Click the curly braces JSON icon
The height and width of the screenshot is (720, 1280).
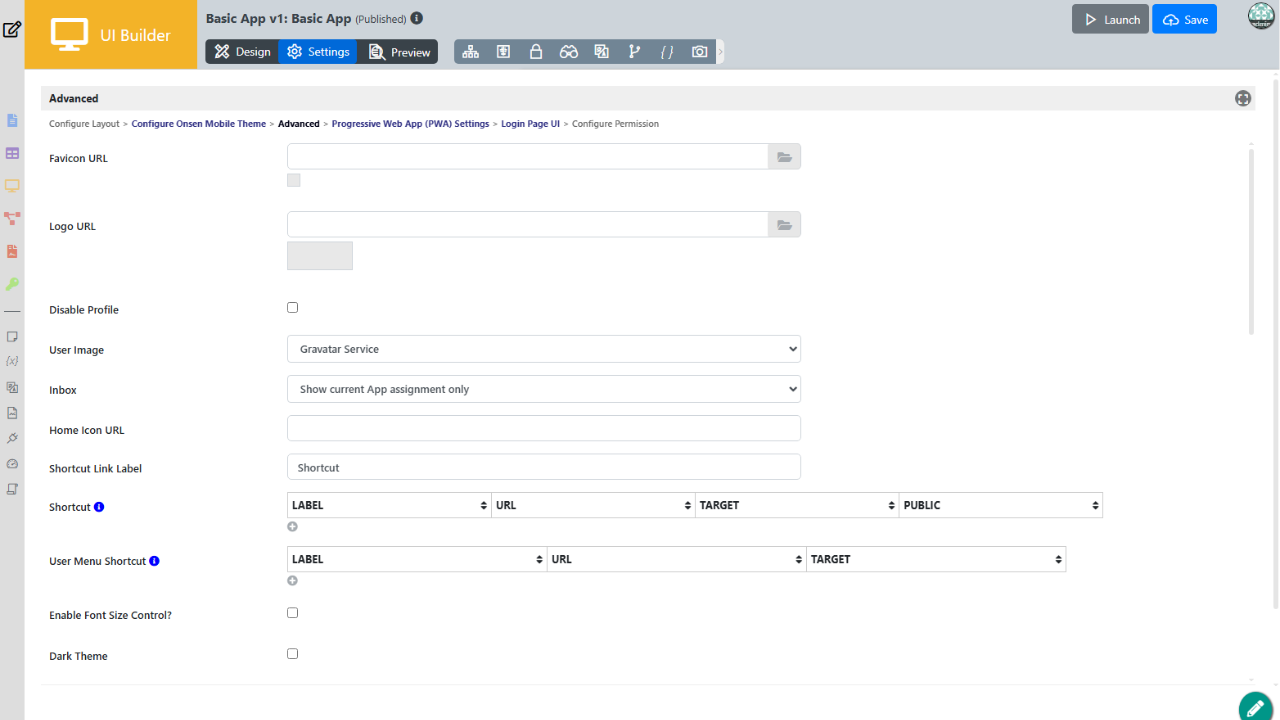[667, 52]
